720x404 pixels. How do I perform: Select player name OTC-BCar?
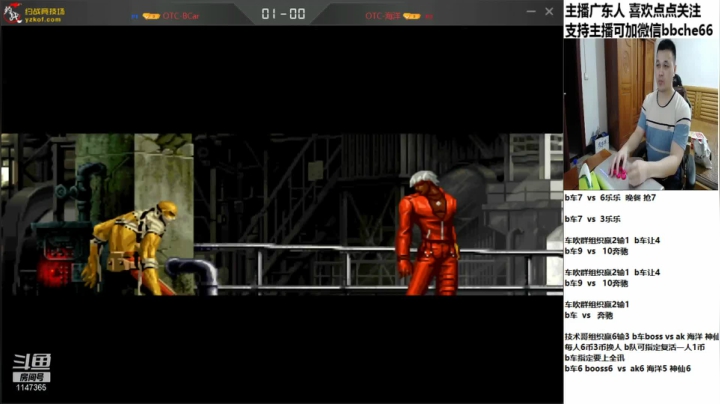181,16
